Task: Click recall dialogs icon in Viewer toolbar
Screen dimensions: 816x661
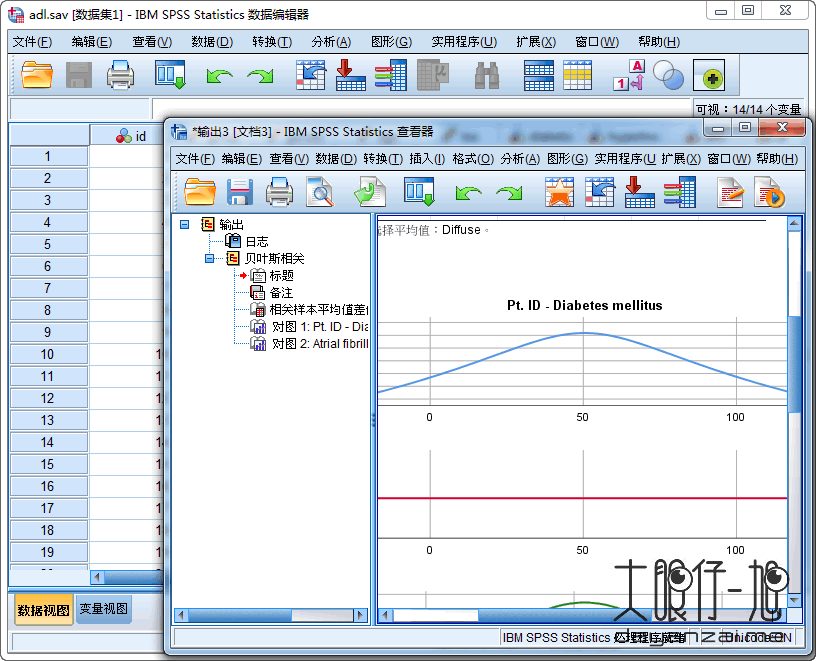Action: coord(419,192)
